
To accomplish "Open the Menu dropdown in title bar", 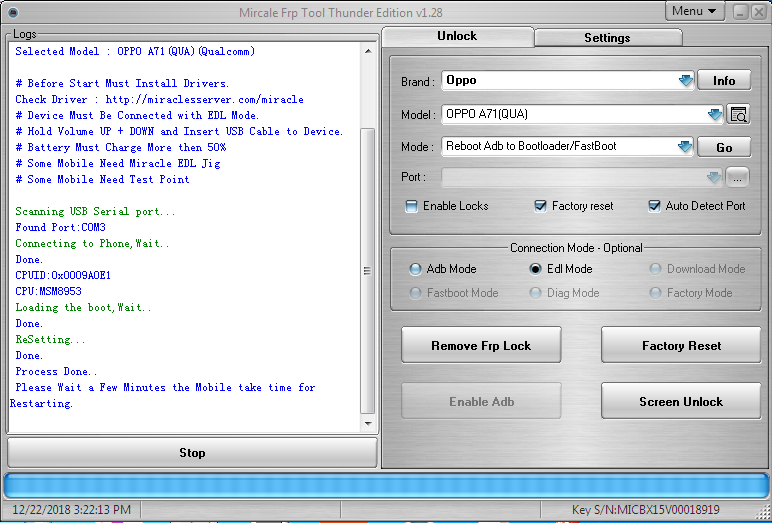I will point(694,11).
